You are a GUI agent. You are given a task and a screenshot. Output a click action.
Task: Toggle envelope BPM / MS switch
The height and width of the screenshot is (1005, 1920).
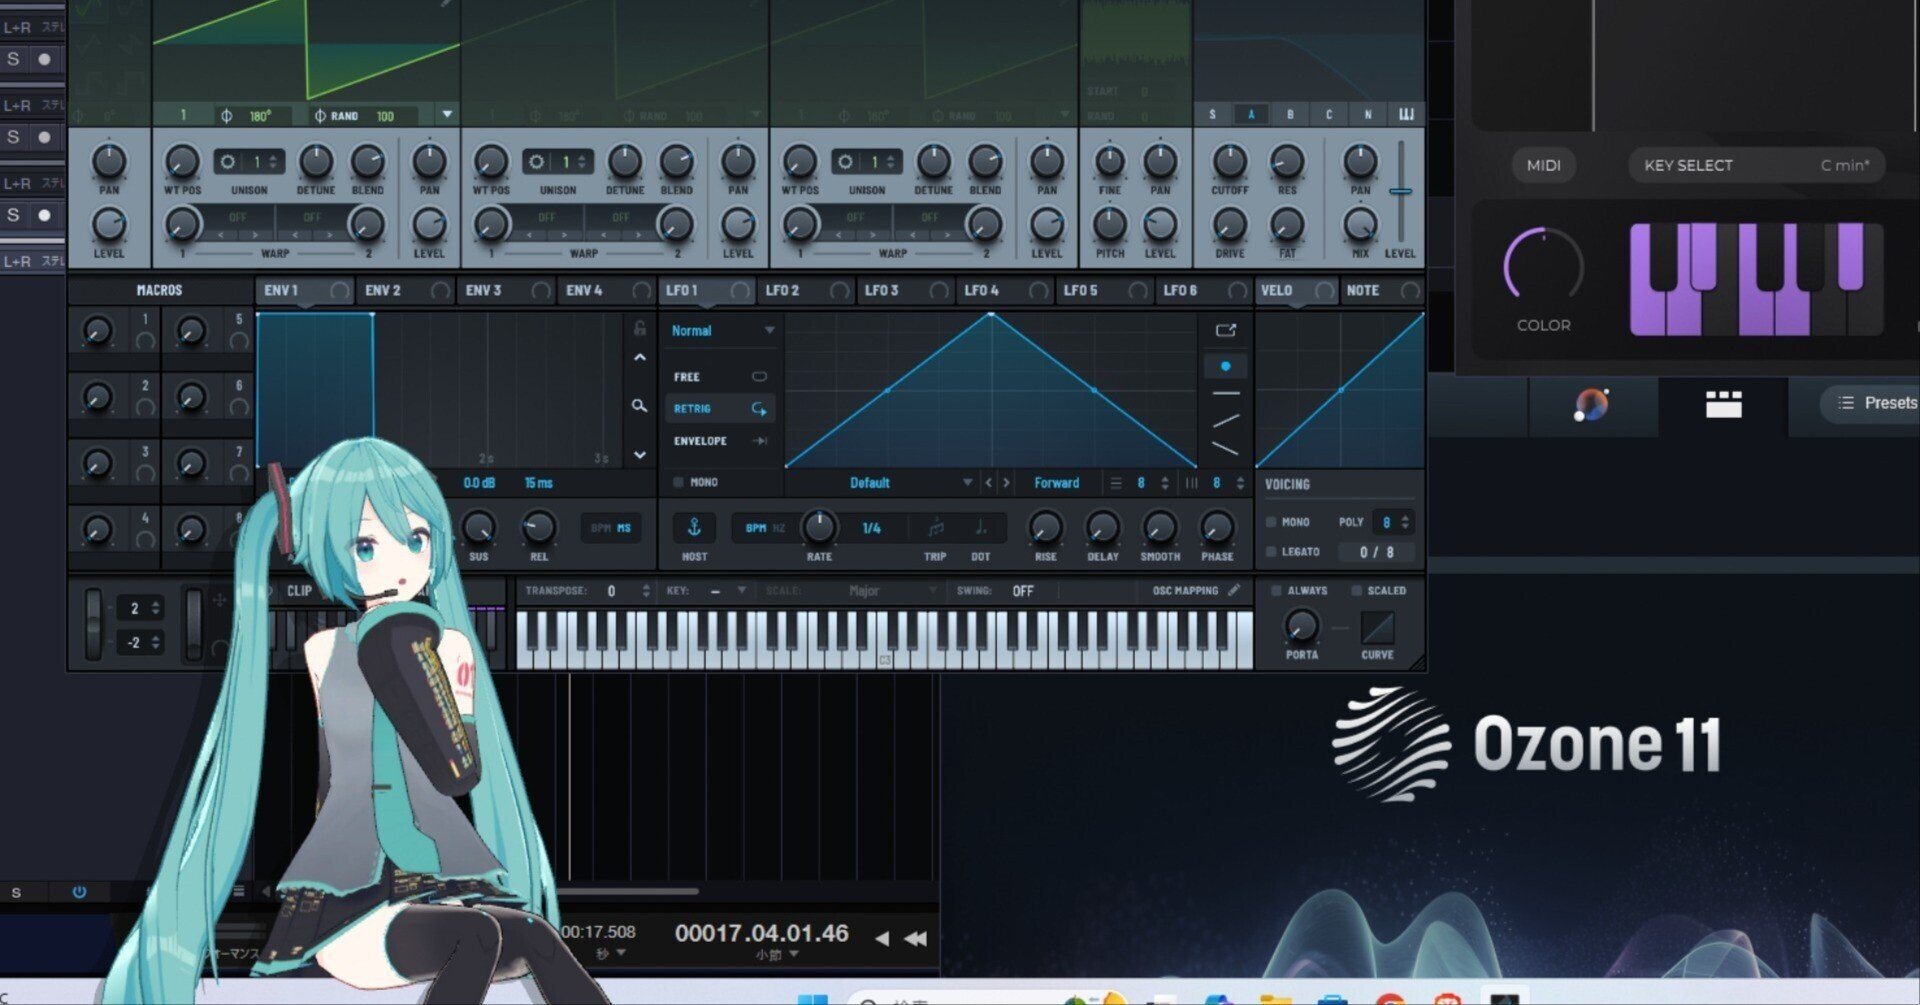click(611, 528)
